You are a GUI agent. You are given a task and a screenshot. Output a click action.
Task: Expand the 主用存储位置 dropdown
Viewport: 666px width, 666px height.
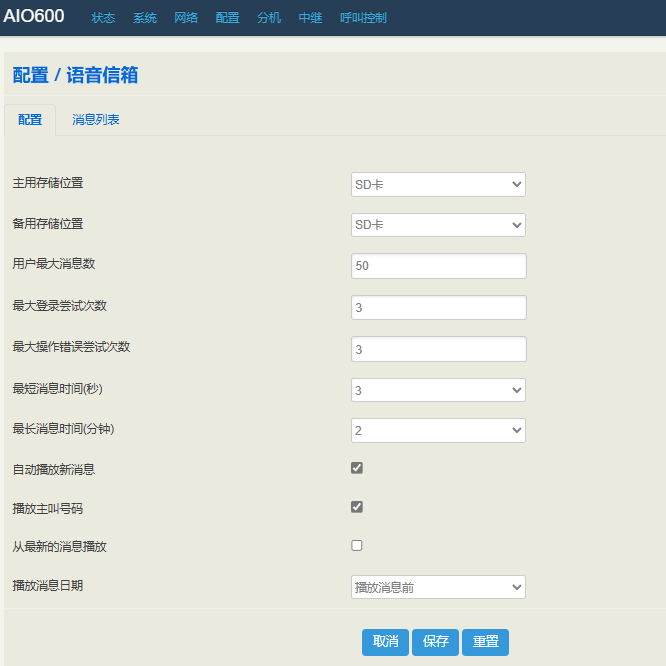tap(438, 184)
